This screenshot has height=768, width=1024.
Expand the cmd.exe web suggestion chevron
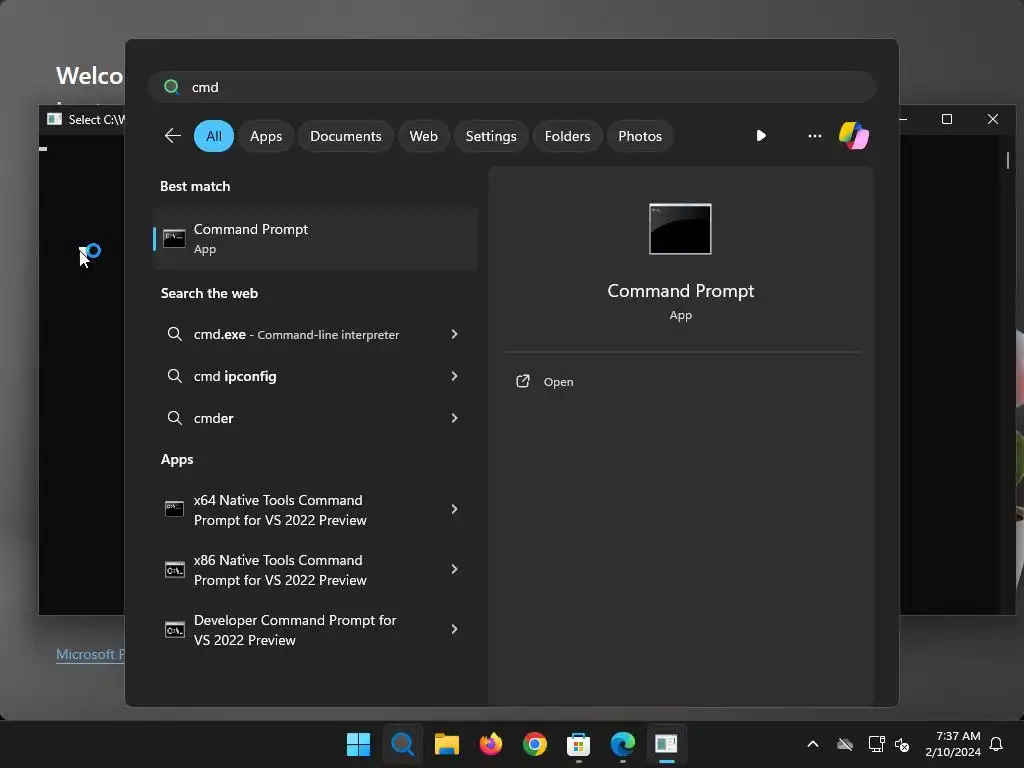point(455,334)
